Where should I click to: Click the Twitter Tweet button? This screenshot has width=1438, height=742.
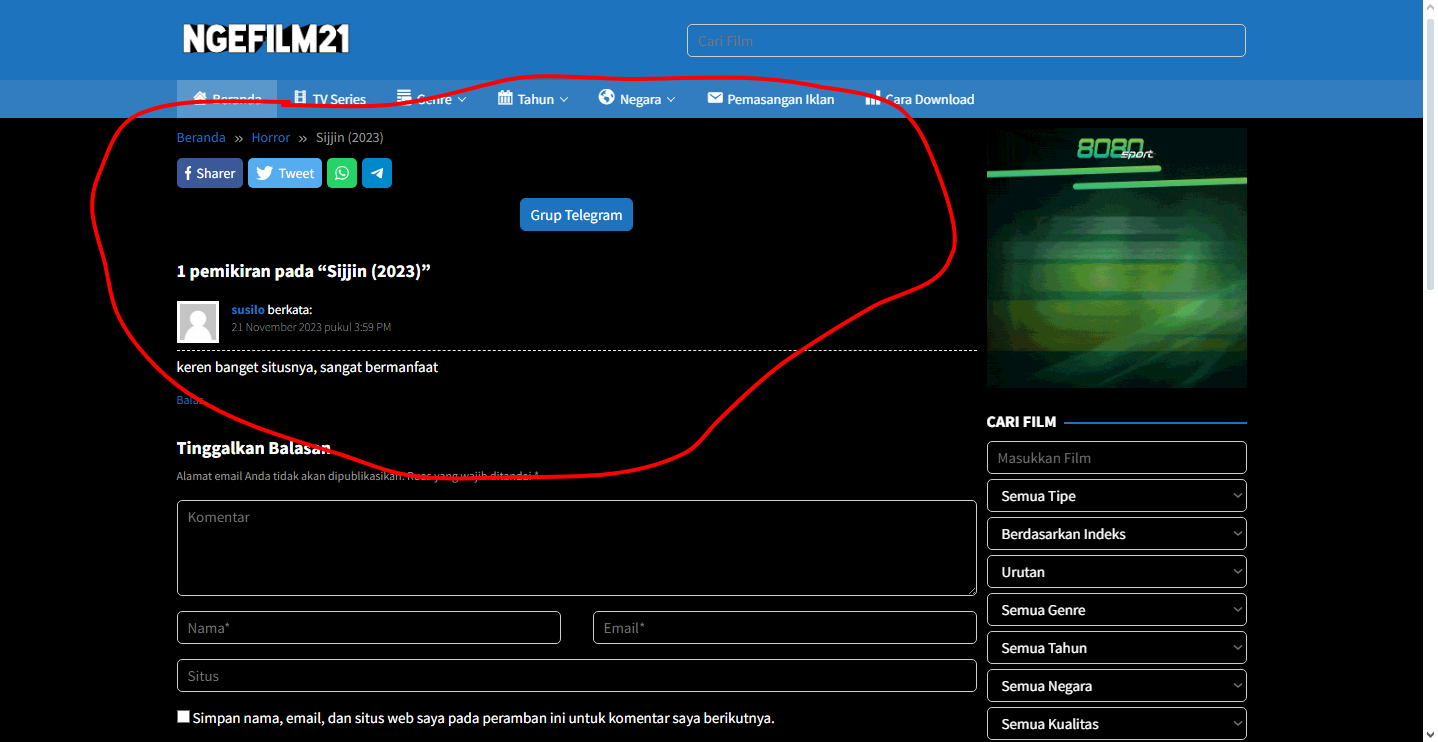285,173
